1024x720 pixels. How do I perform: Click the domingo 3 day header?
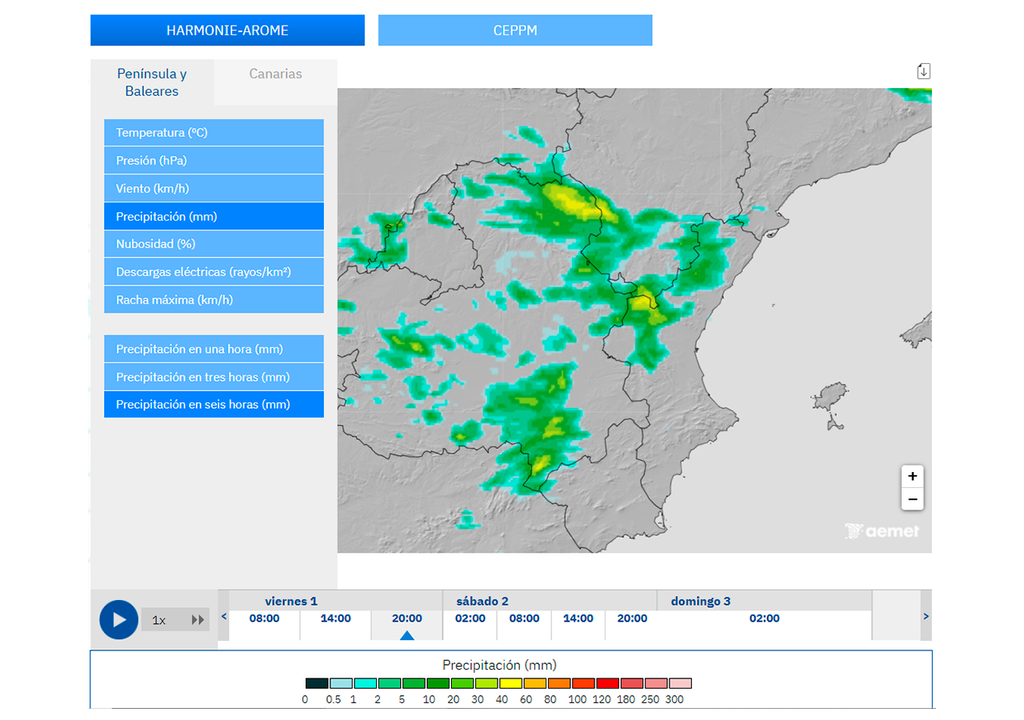coord(701,601)
